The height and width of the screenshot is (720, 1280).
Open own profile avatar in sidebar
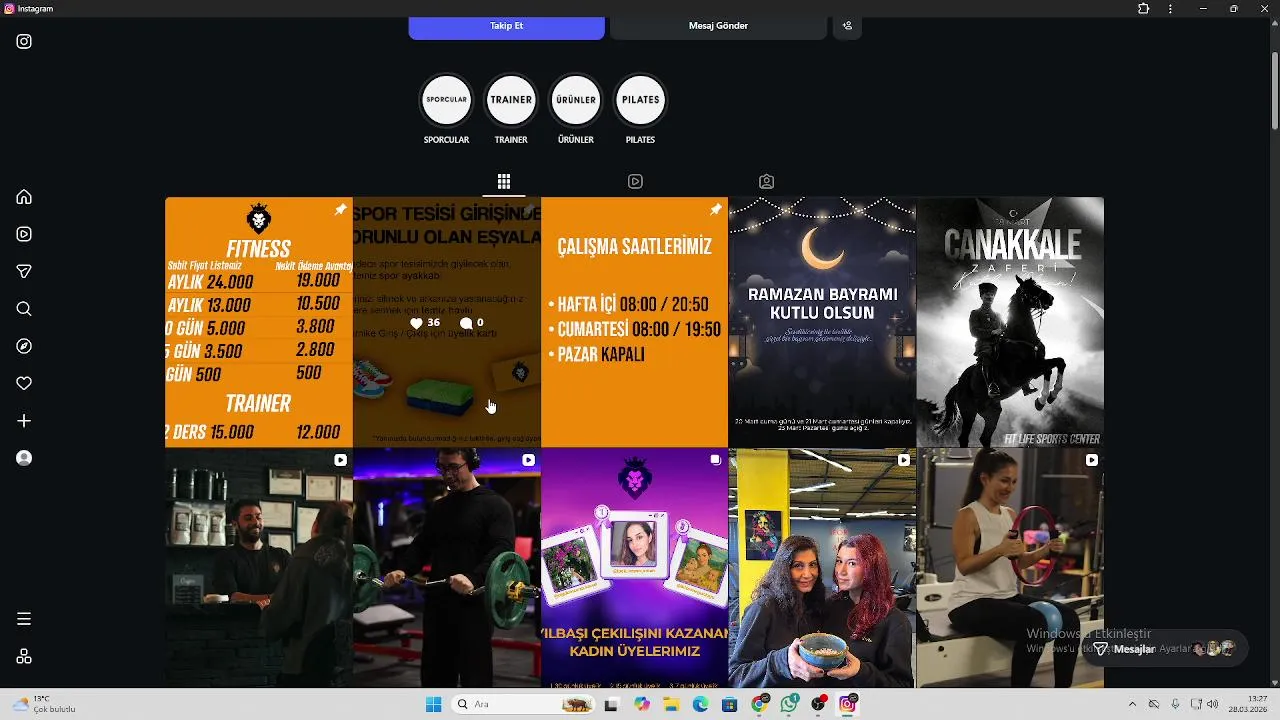tap(24, 458)
